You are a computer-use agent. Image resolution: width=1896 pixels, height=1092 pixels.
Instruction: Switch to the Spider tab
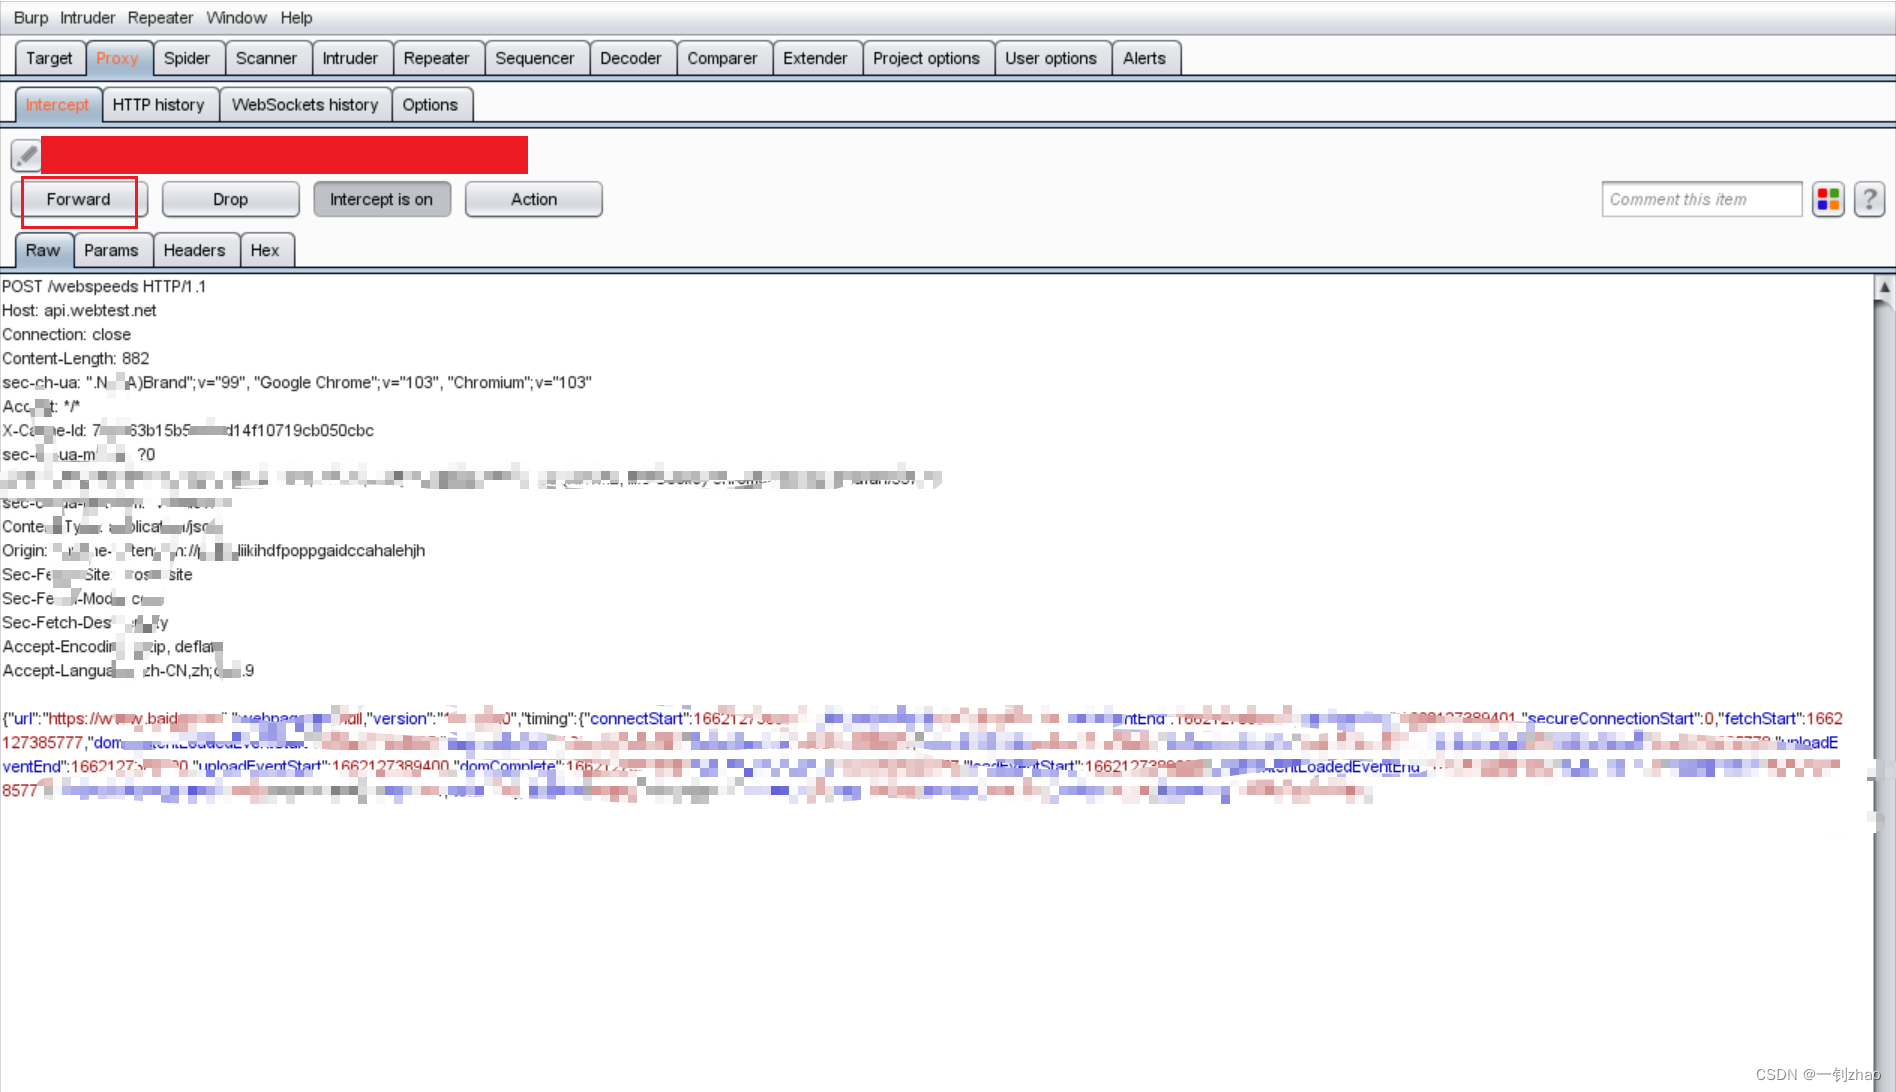pos(187,58)
